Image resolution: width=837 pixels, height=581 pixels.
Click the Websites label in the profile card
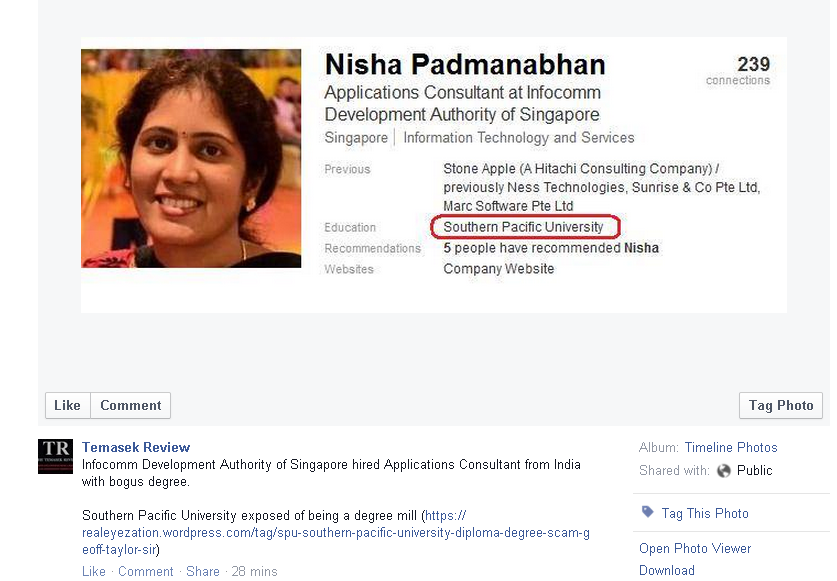tap(349, 269)
